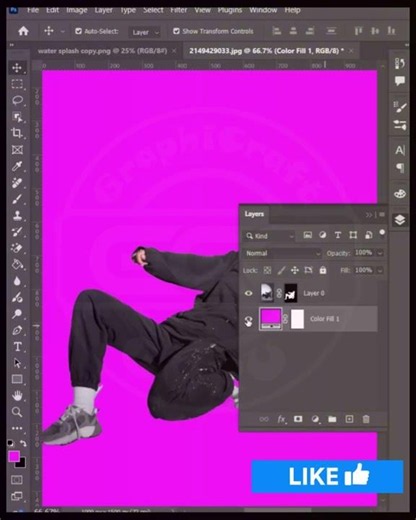
Task: Select the Pen tool
Action: pyautogui.click(x=17, y=330)
